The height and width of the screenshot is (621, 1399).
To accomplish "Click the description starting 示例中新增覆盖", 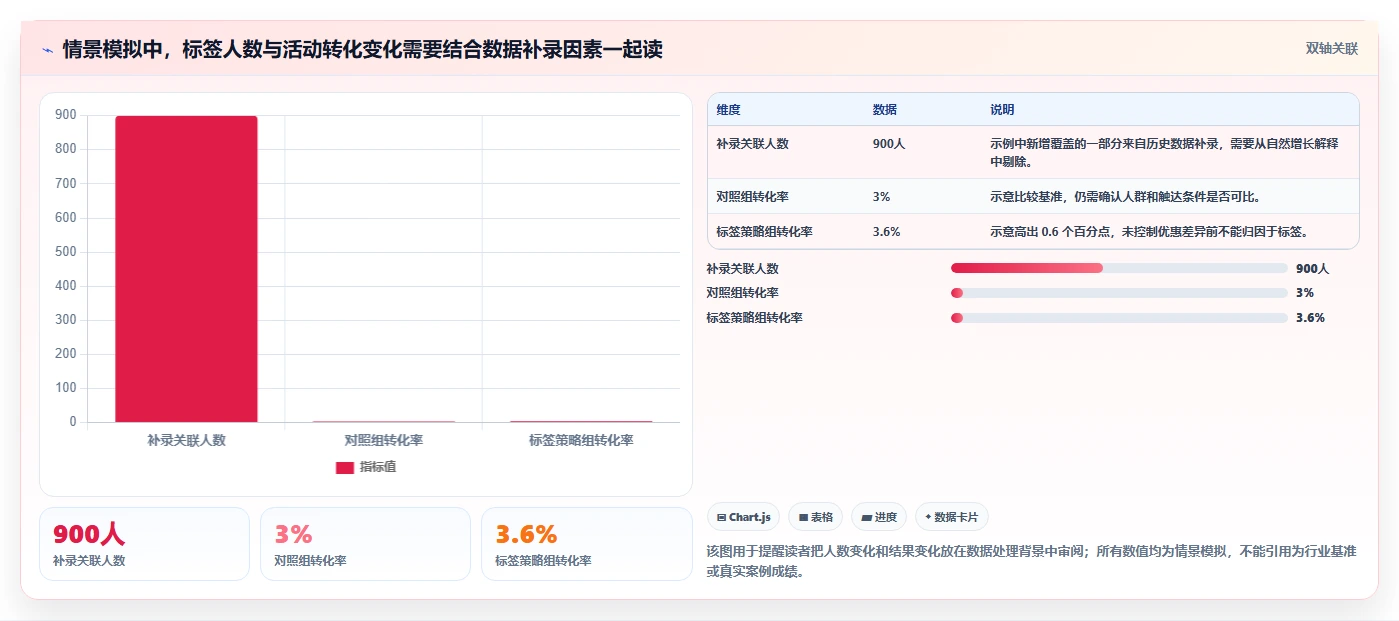I will [x=1165, y=152].
